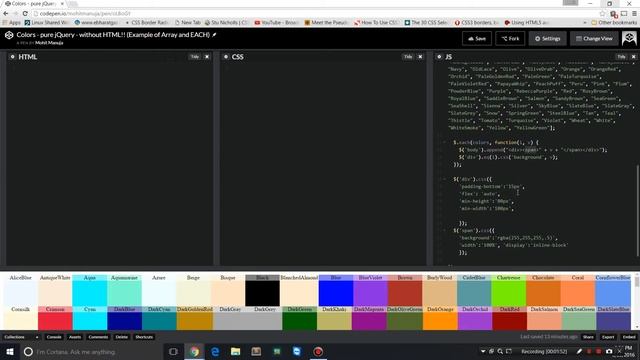
Task: Click the DarkOrange color swatch
Action: click(440, 318)
